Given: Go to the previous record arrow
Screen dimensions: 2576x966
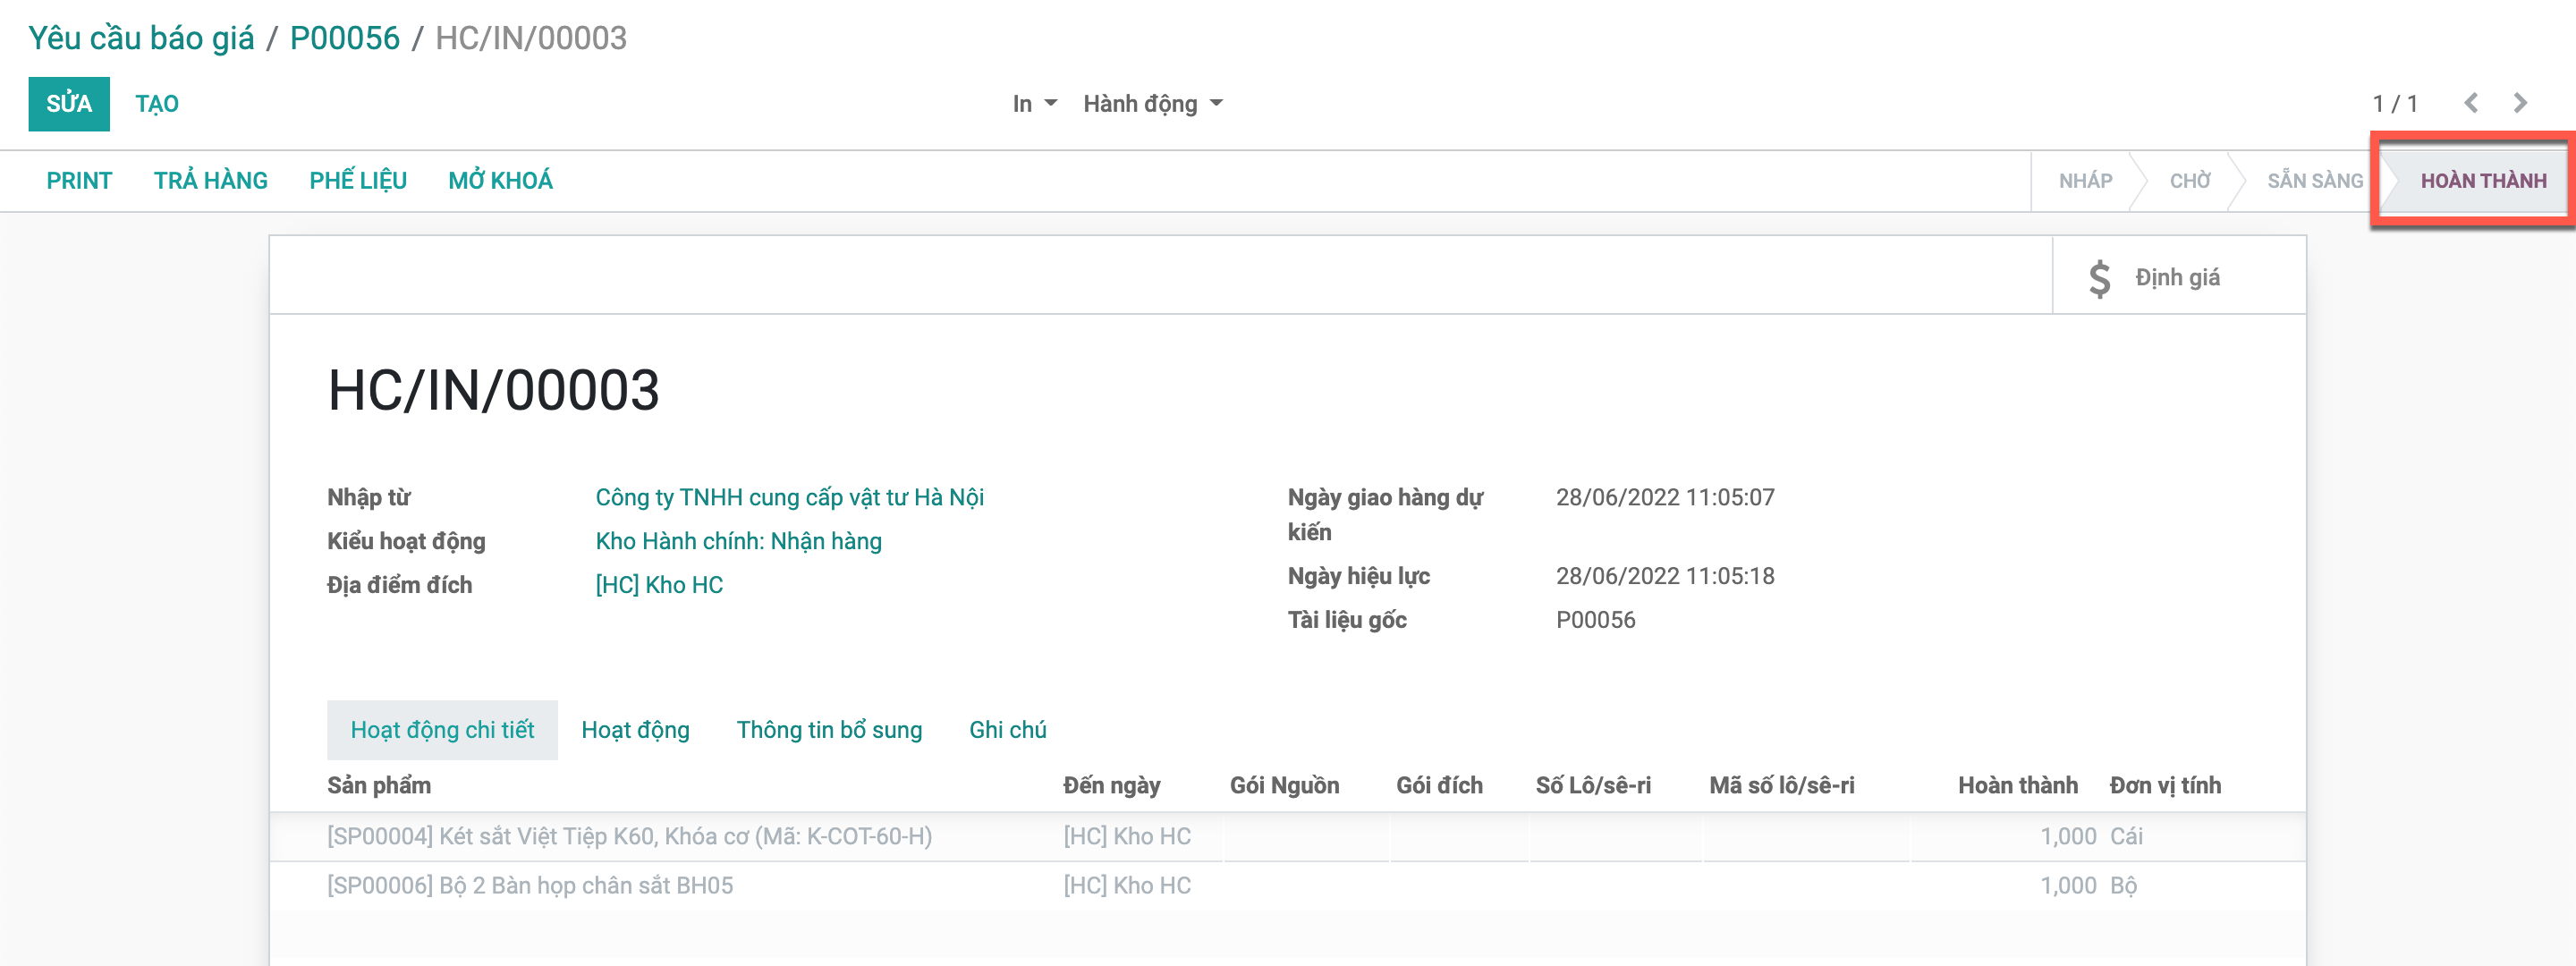Looking at the screenshot, I should tap(2471, 103).
